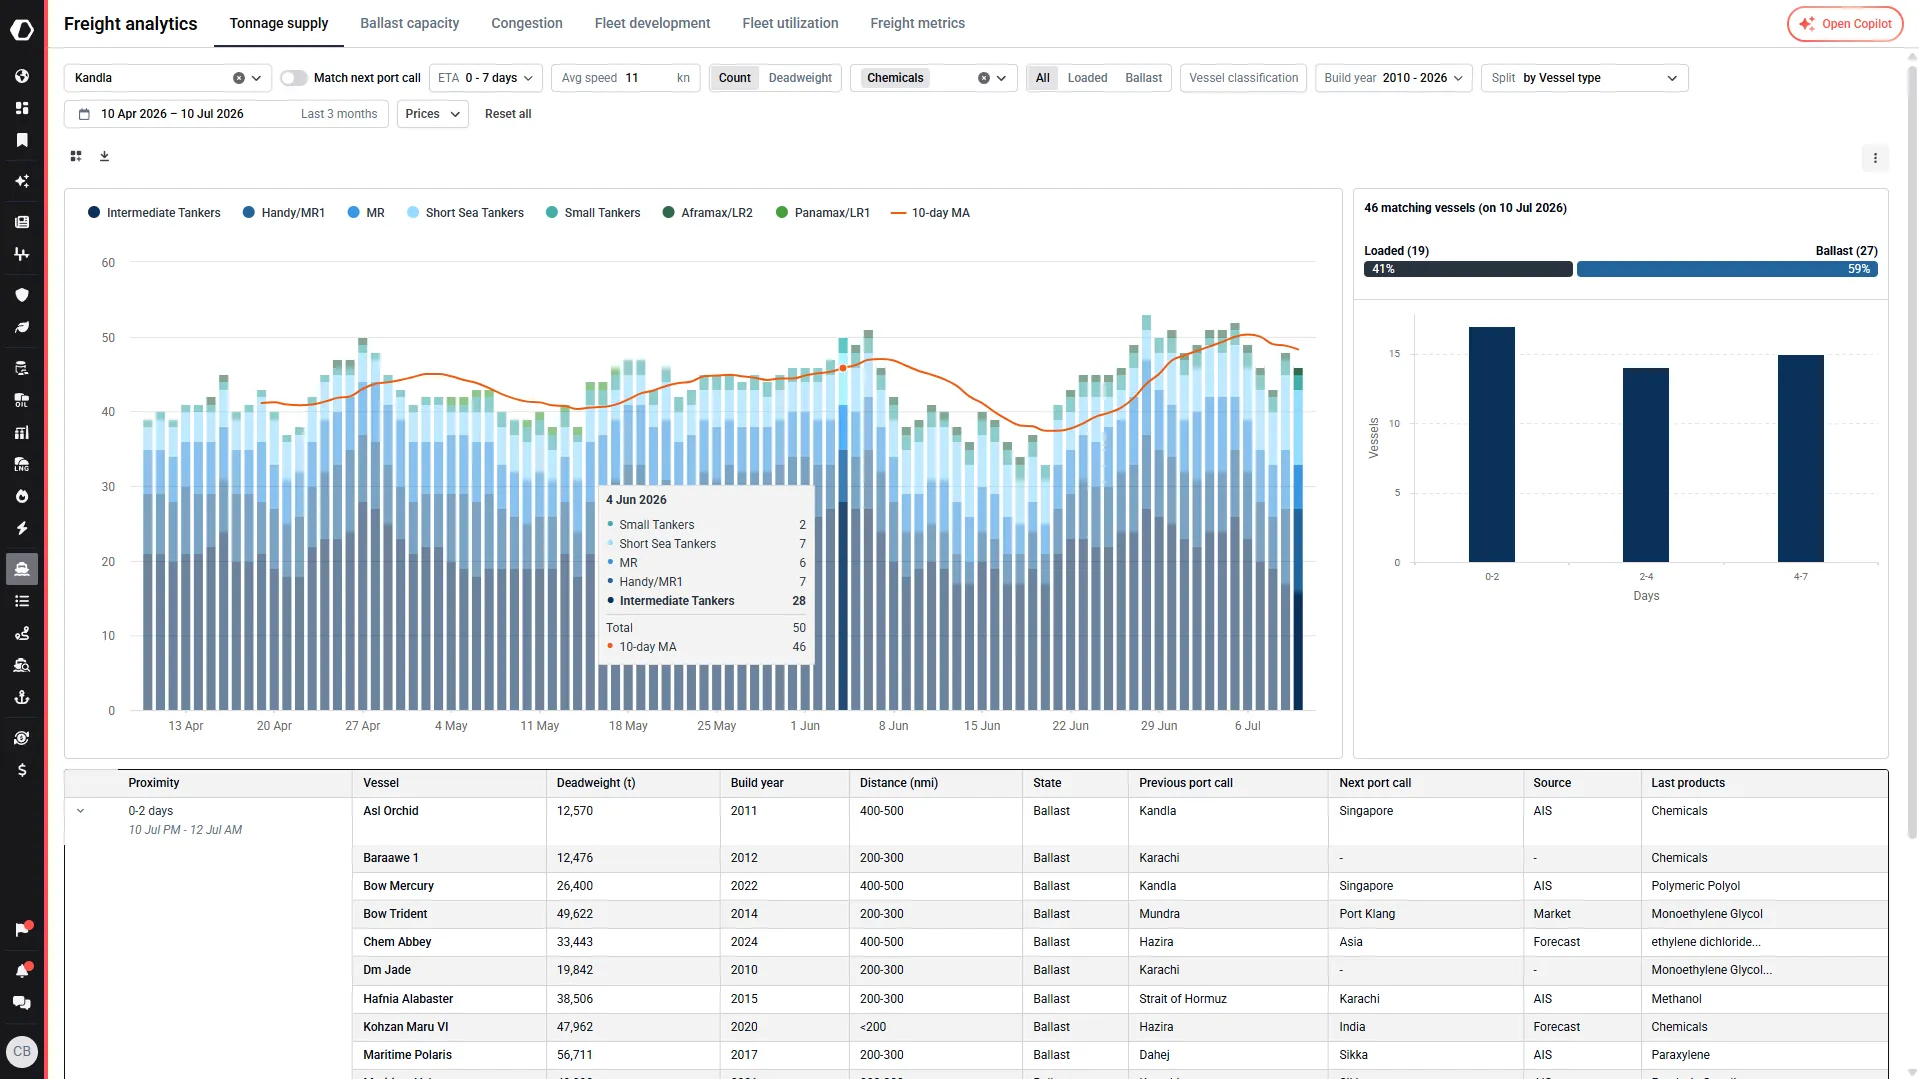1919x1079 pixels.
Task: Select the Deadweight measurement option
Action: click(x=800, y=78)
